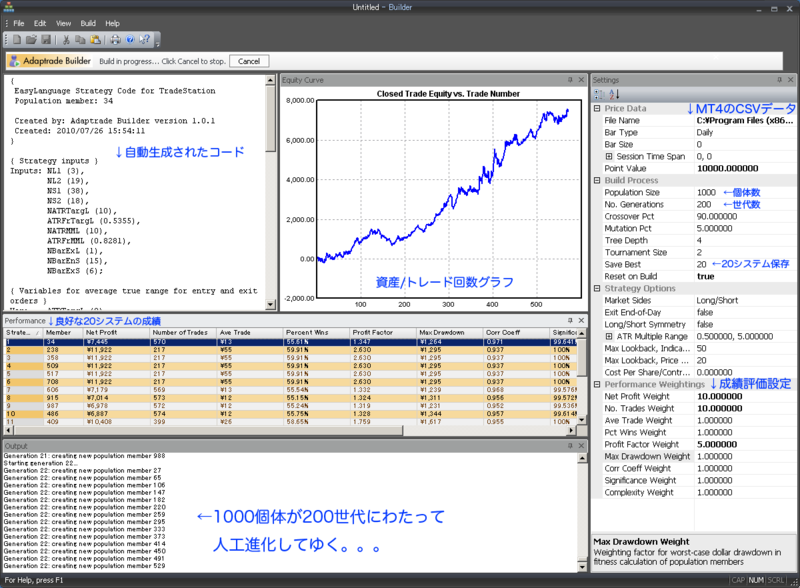Click the categorized view icon in Settings
Image resolution: width=800 pixels, height=588 pixels.
pyautogui.click(x=599, y=94)
